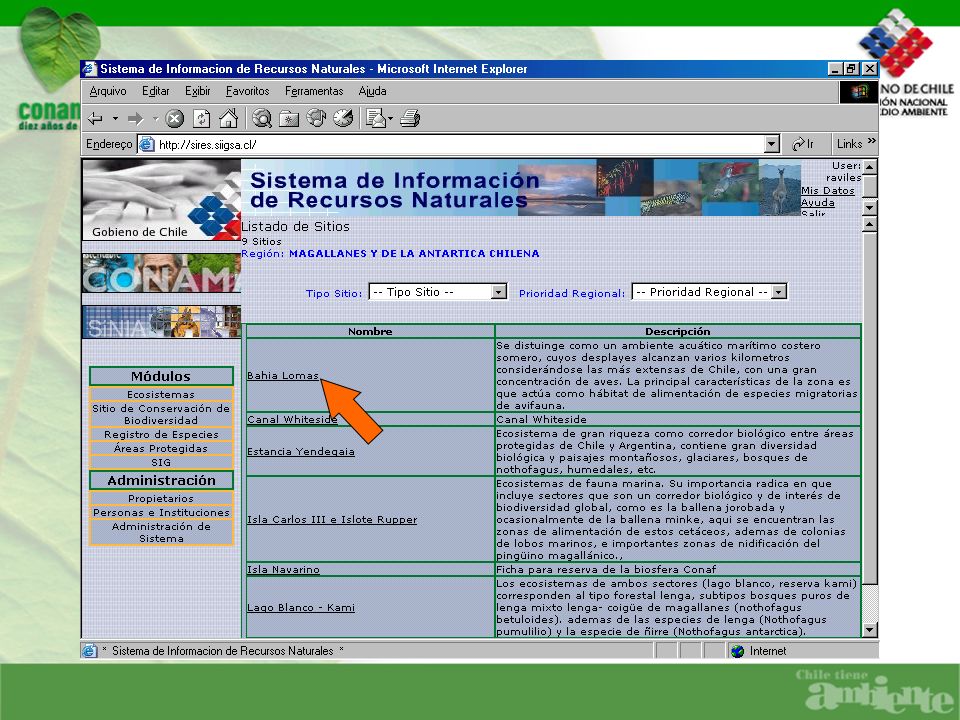Open the Registro de Especies module

pyautogui.click(x=161, y=434)
